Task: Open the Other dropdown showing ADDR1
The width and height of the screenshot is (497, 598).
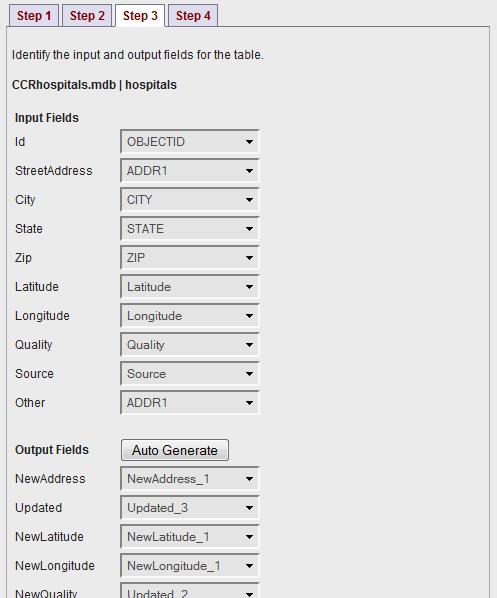Action: tap(190, 403)
